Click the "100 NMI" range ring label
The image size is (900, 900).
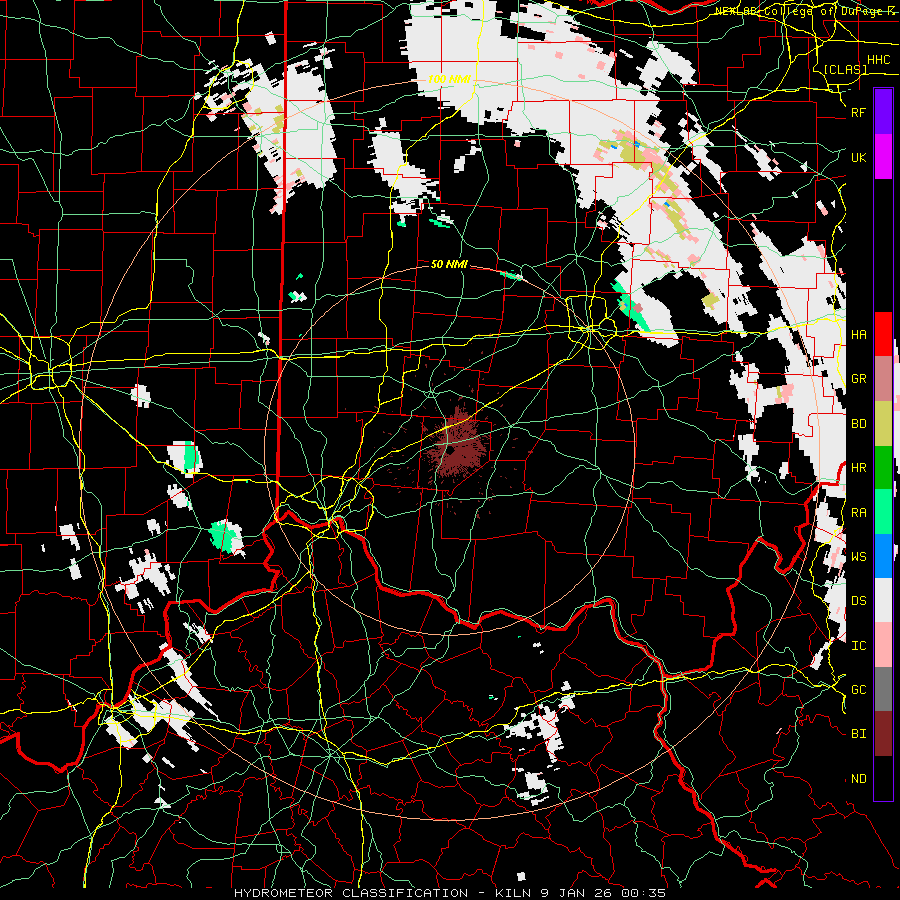(449, 79)
